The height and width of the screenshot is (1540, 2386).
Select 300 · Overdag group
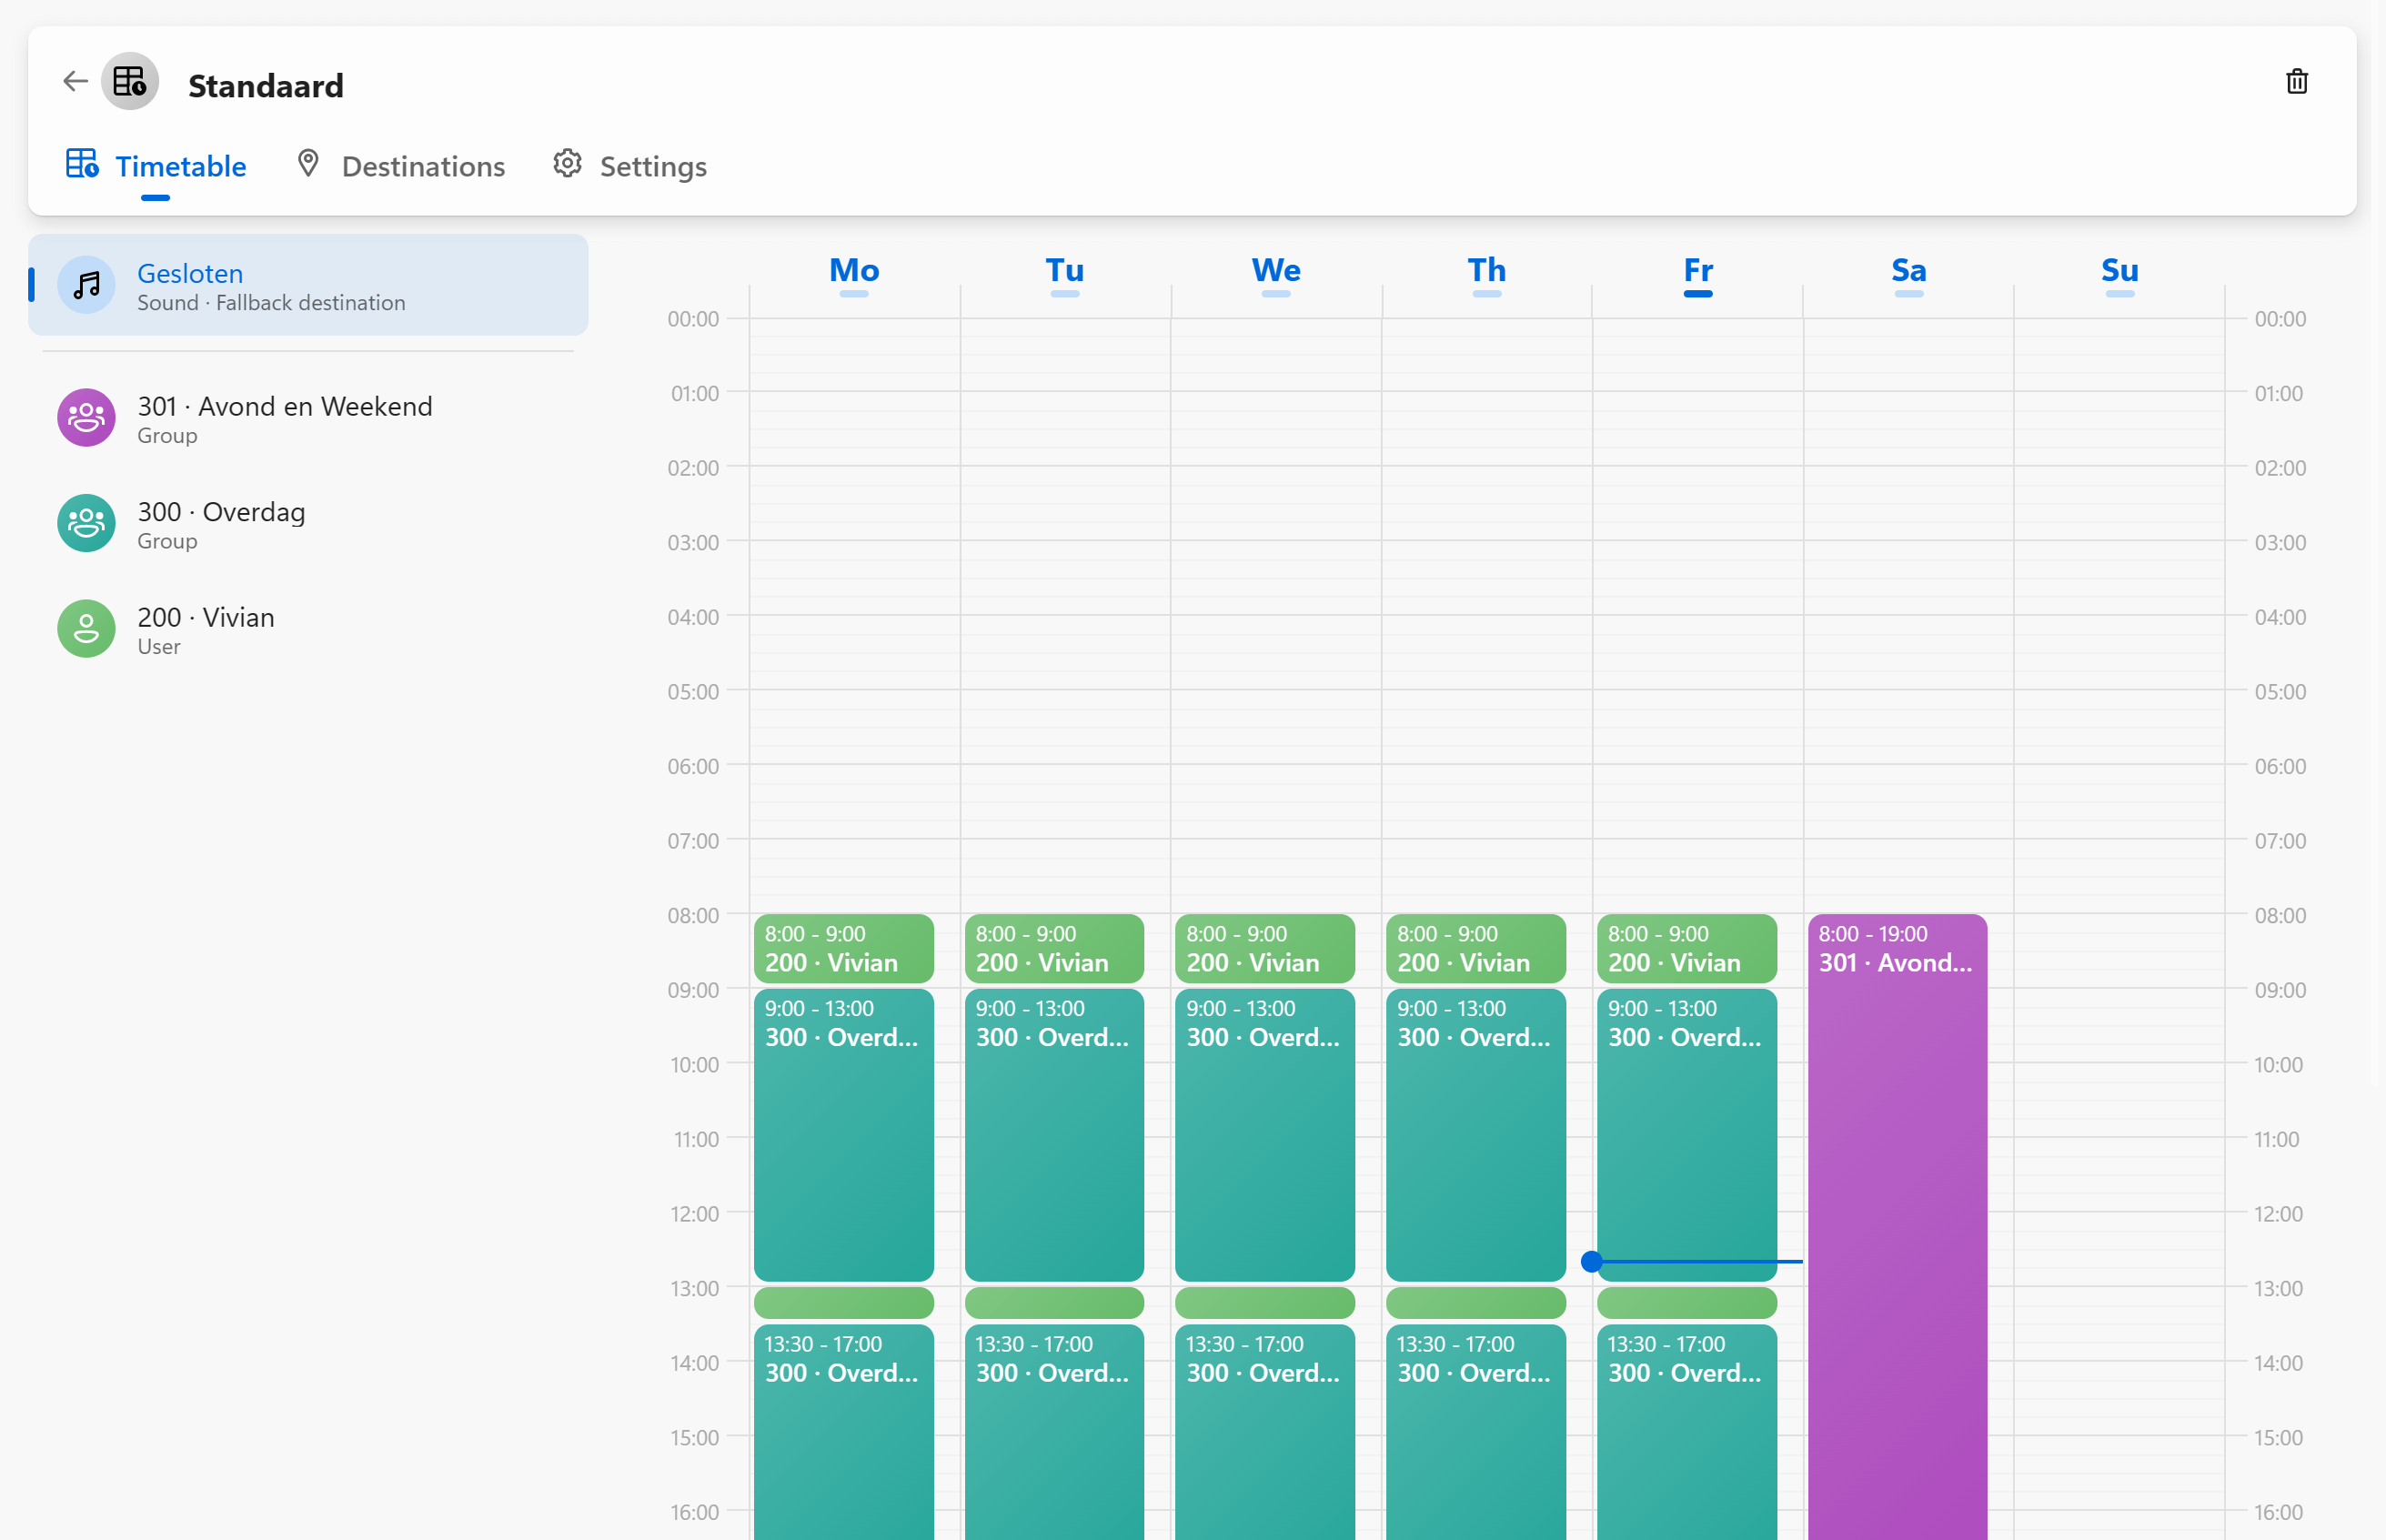tap(308, 523)
